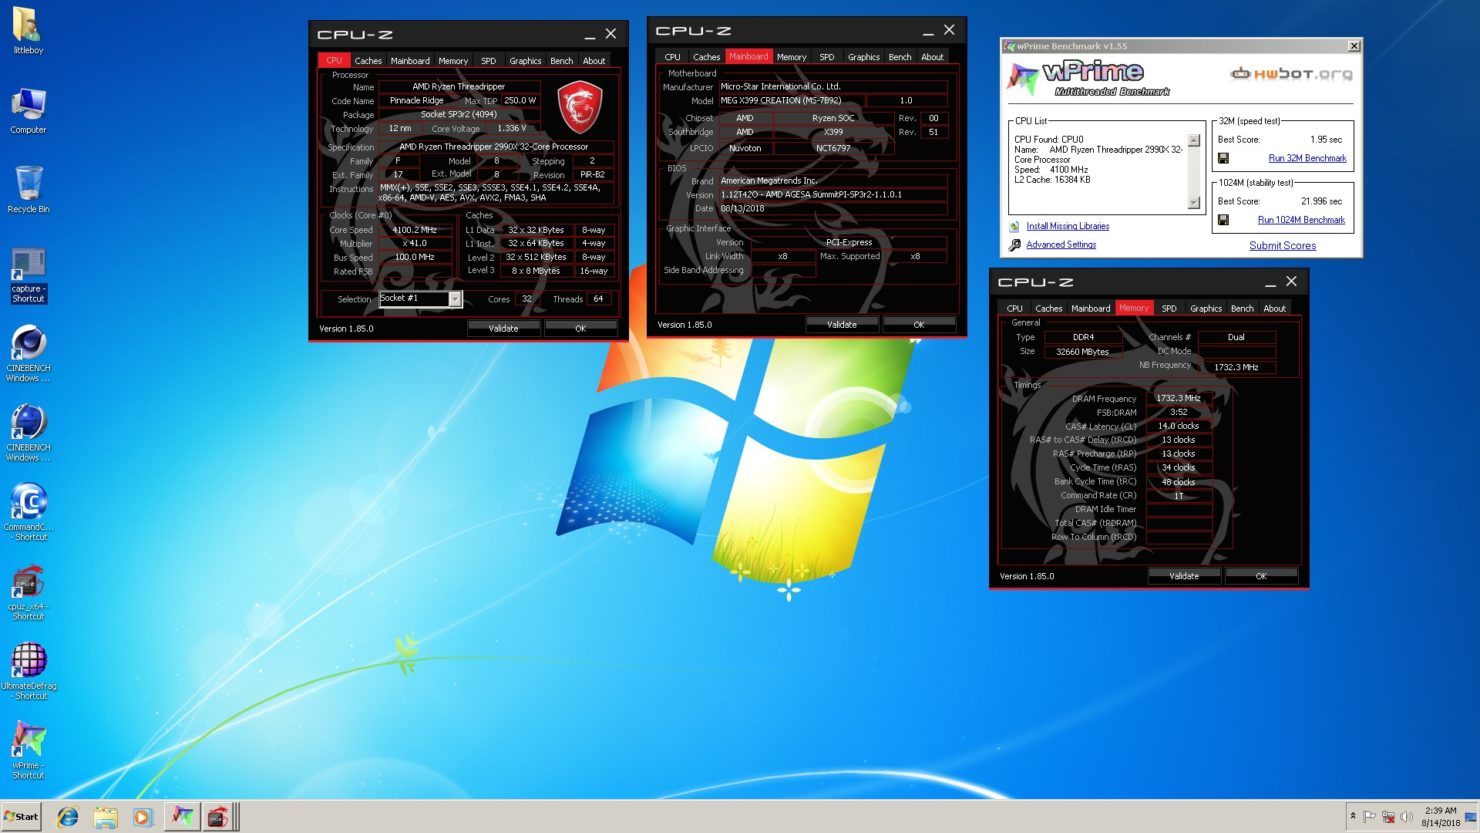1480x833 pixels.
Task: Click the 1024M best score 21.996 sec
Action: (x=1321, y=202)
